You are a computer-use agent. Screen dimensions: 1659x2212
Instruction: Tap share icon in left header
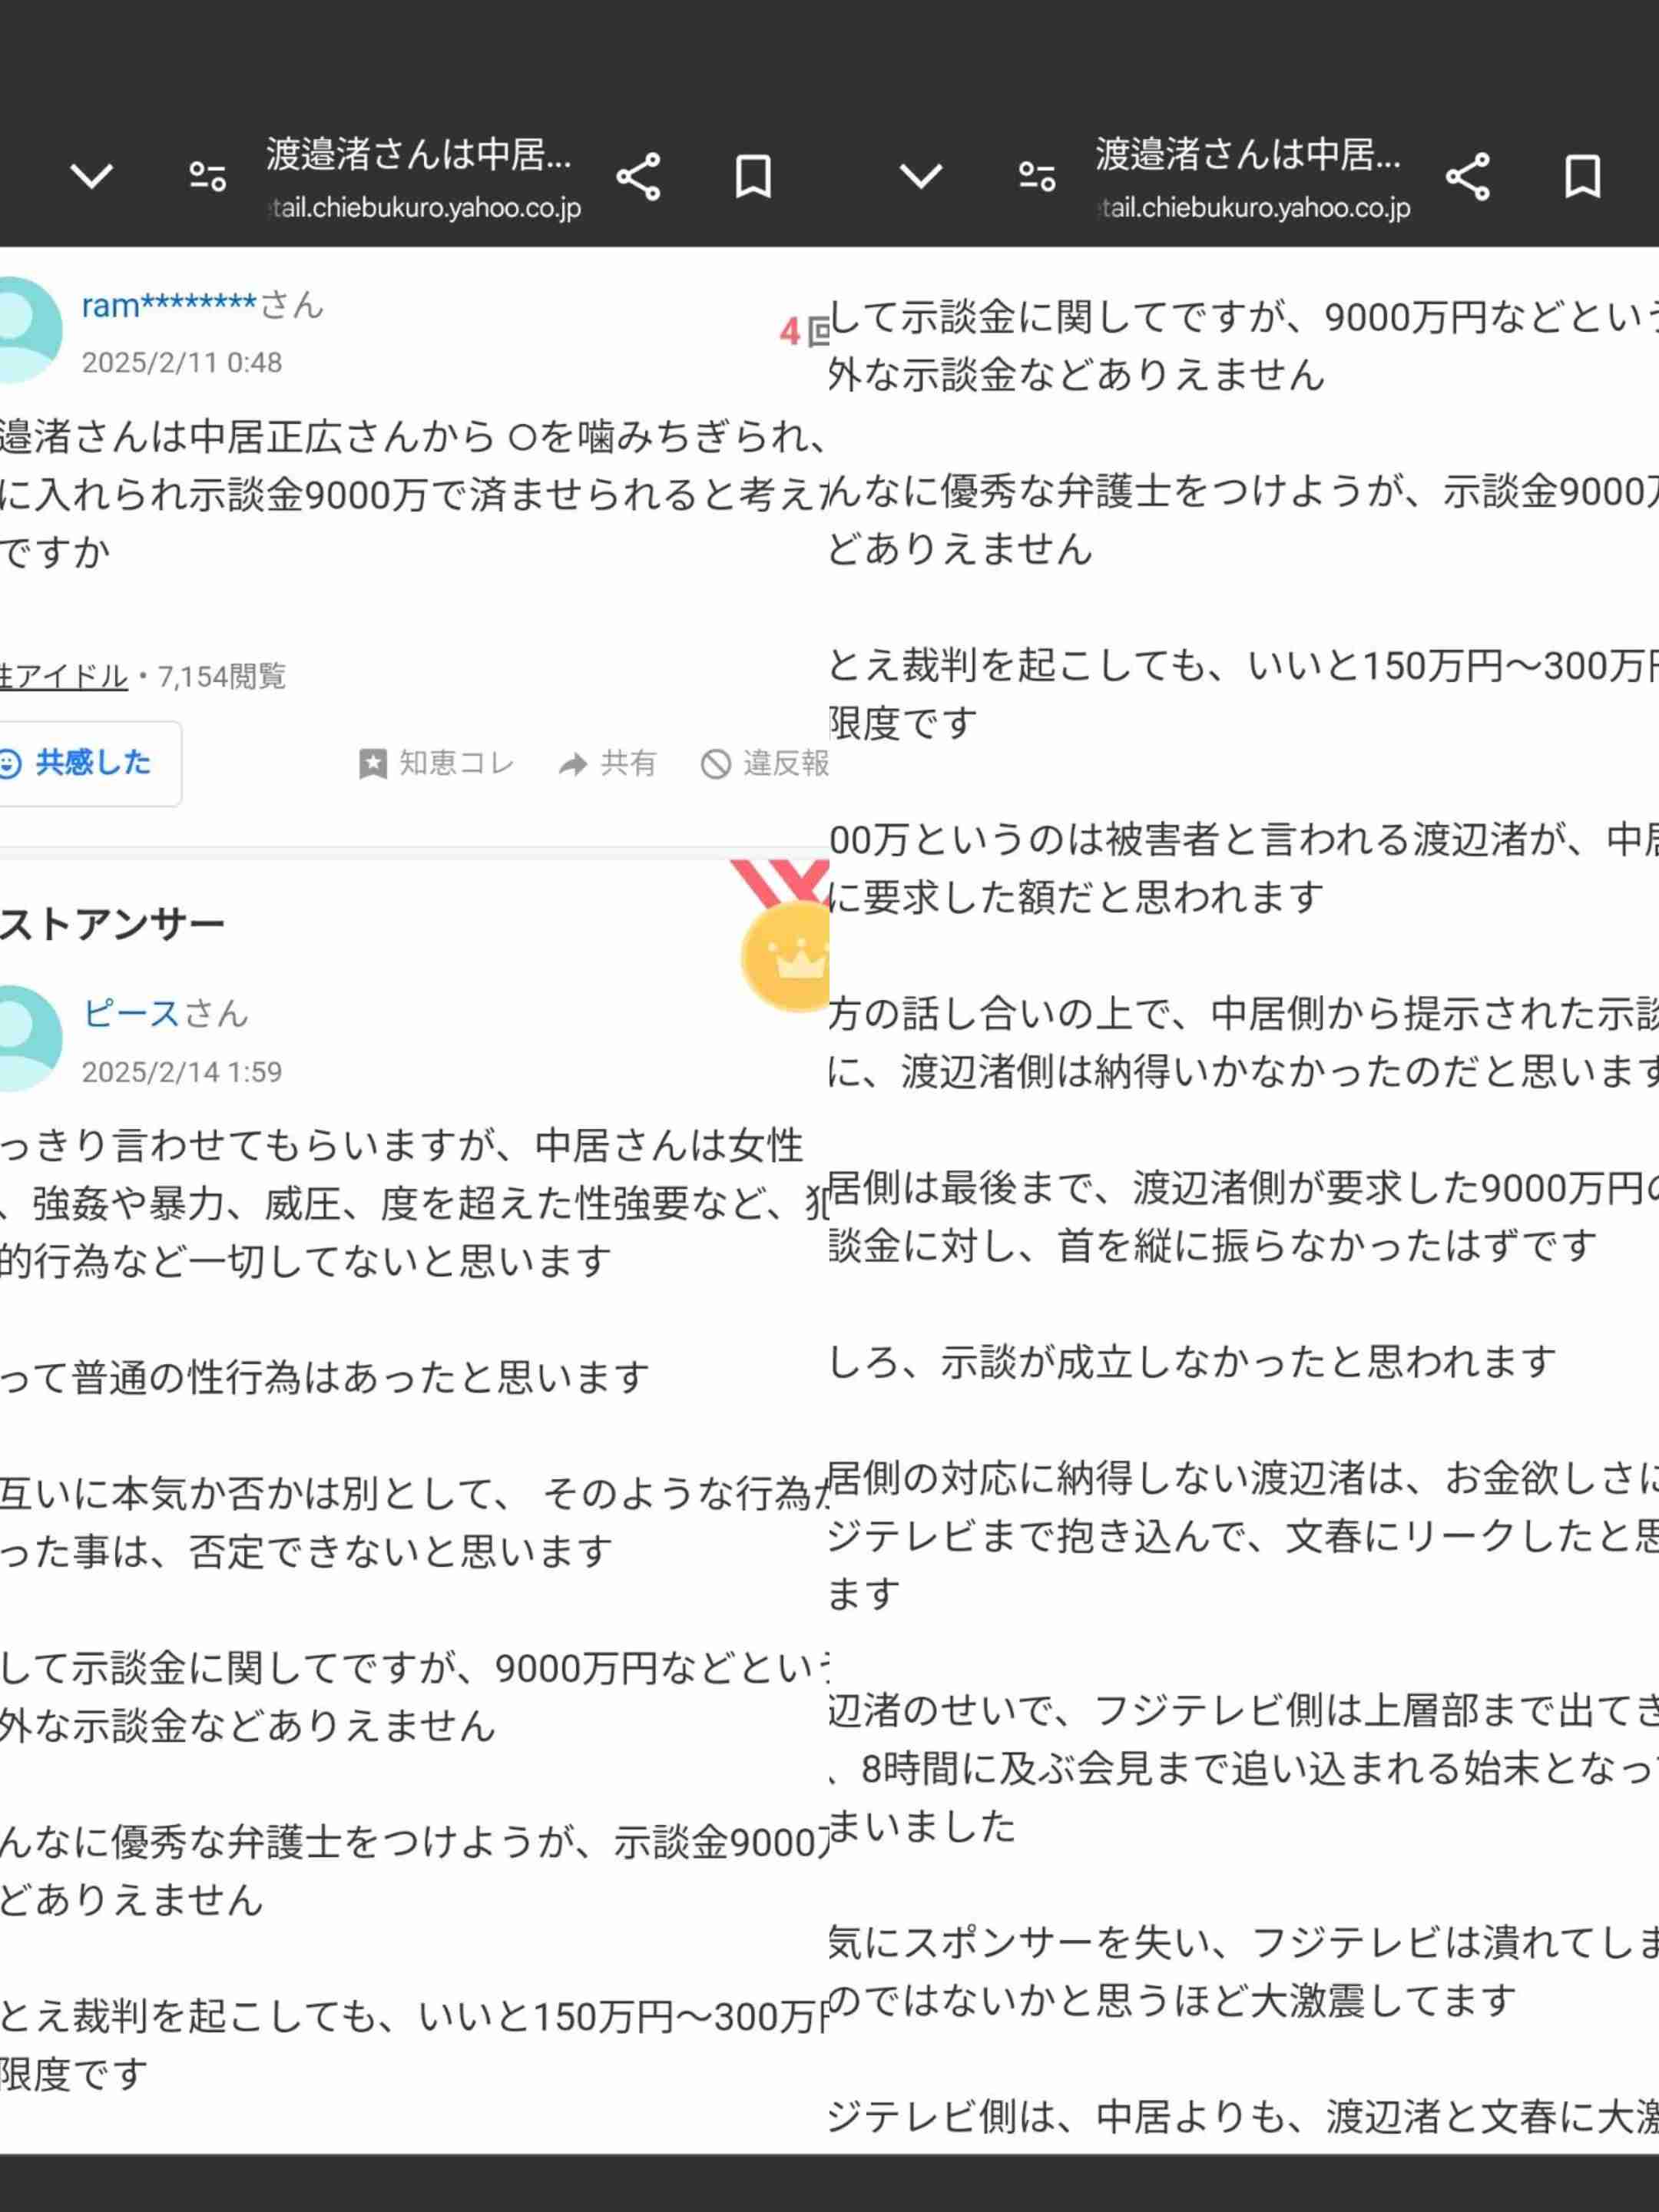tap(638, 177)
